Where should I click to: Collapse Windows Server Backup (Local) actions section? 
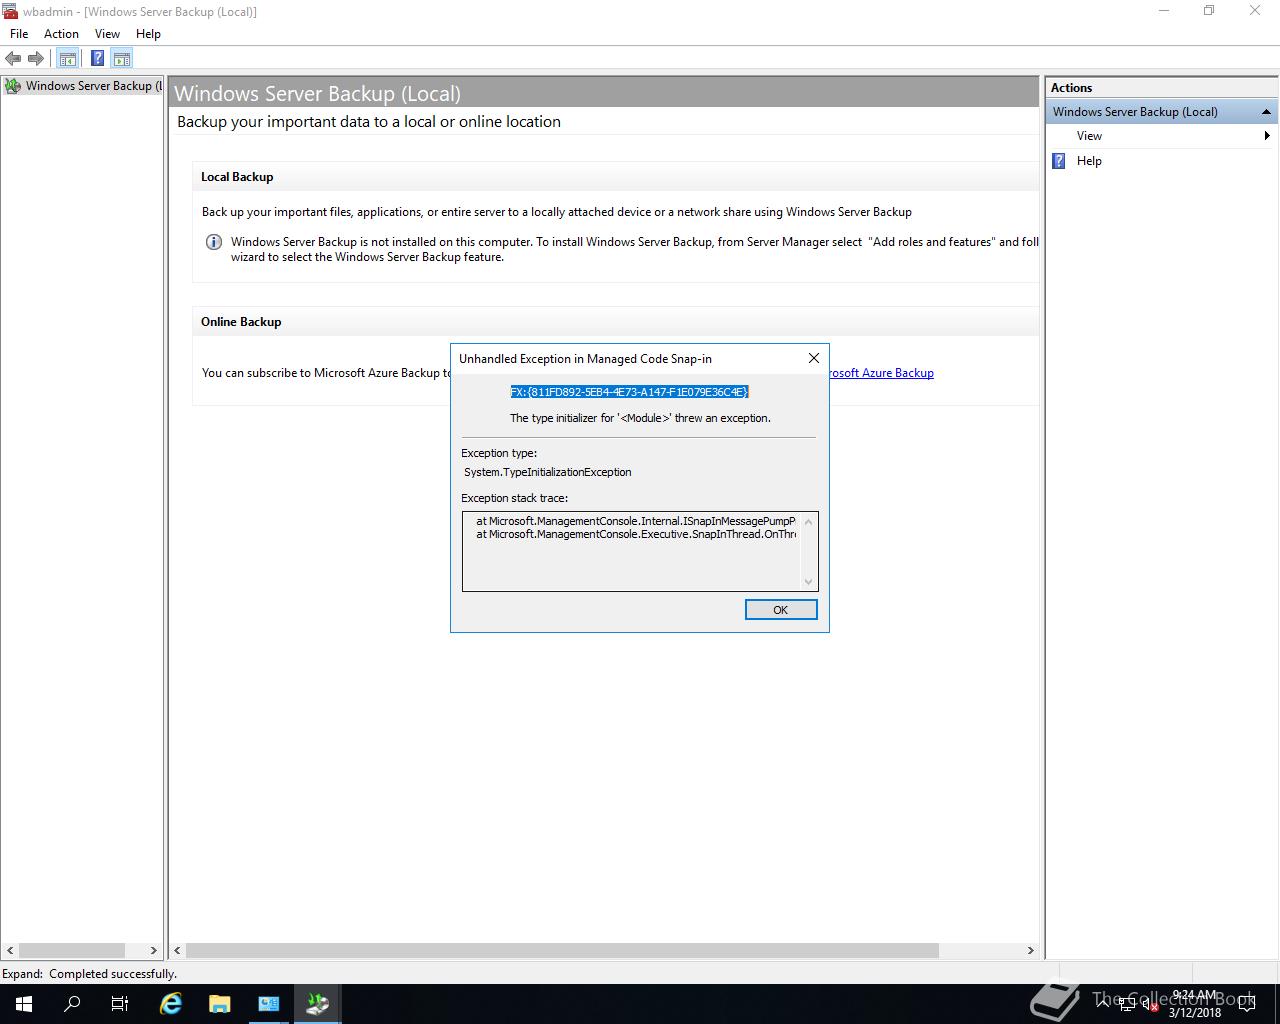(x=1266, y=112)
